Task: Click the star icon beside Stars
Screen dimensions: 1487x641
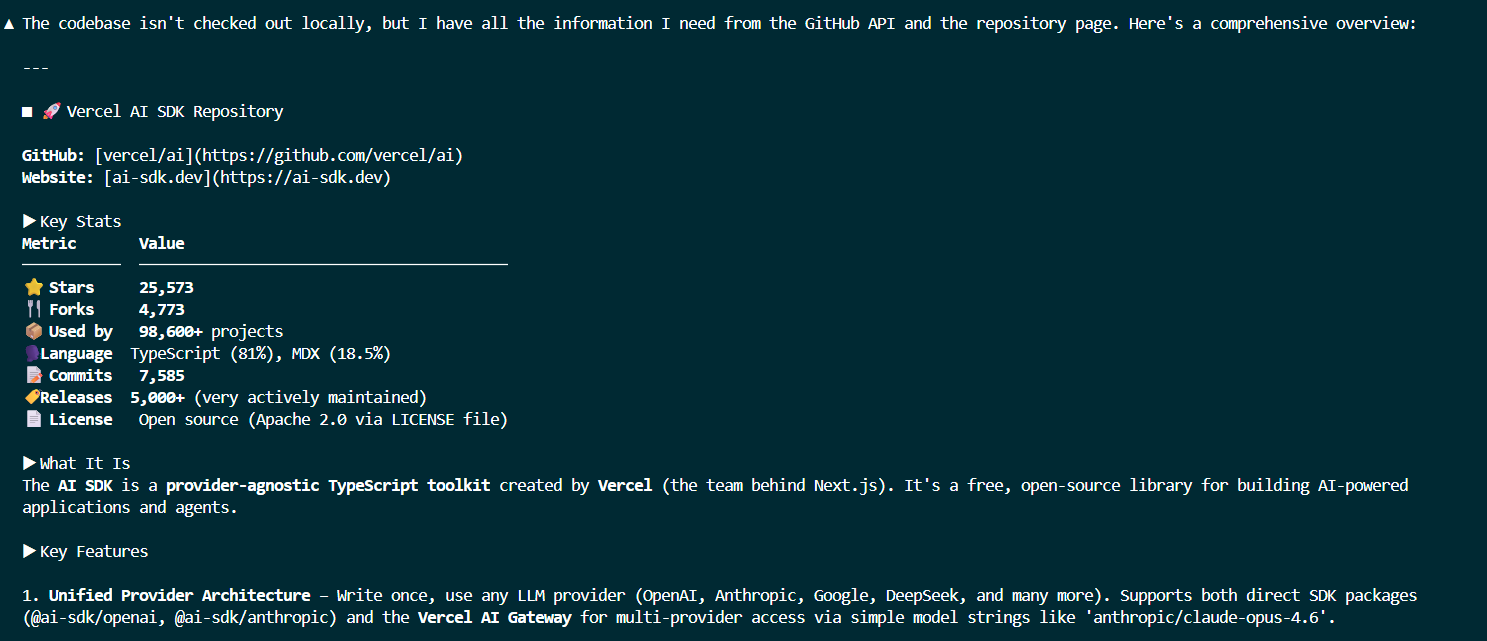Action: coord(33,288)
